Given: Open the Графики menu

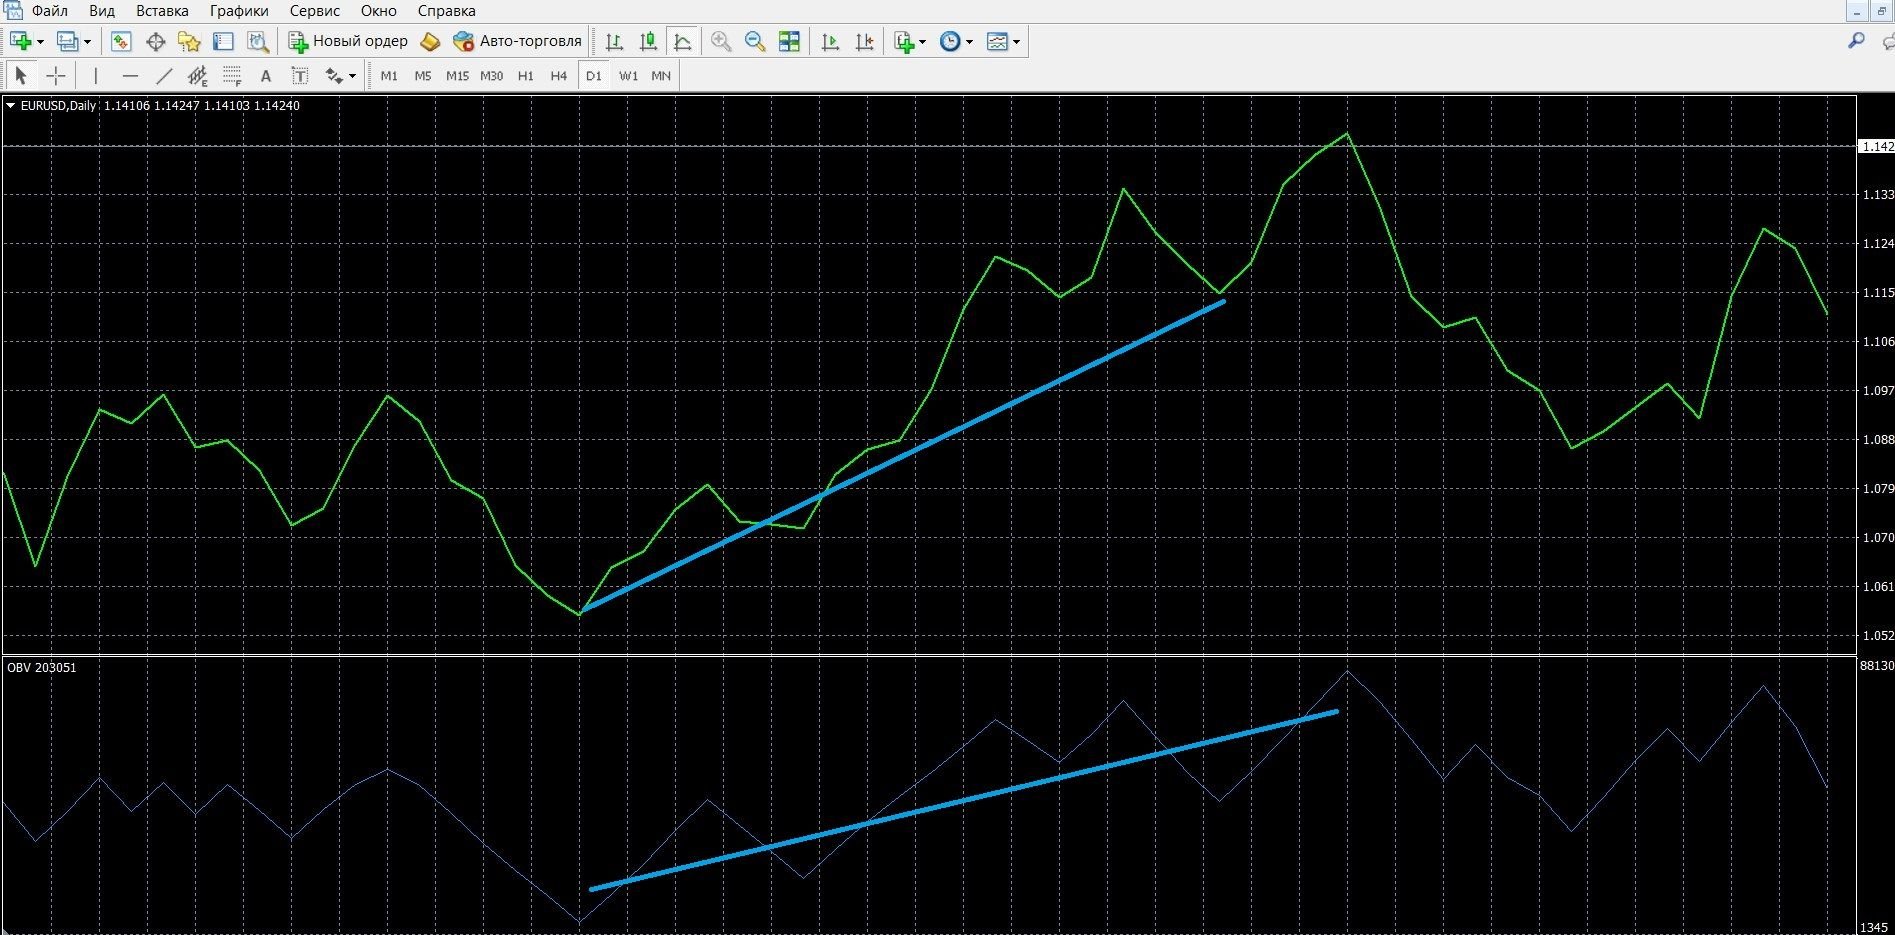Looking at the screenshot, I should [239, 11].
